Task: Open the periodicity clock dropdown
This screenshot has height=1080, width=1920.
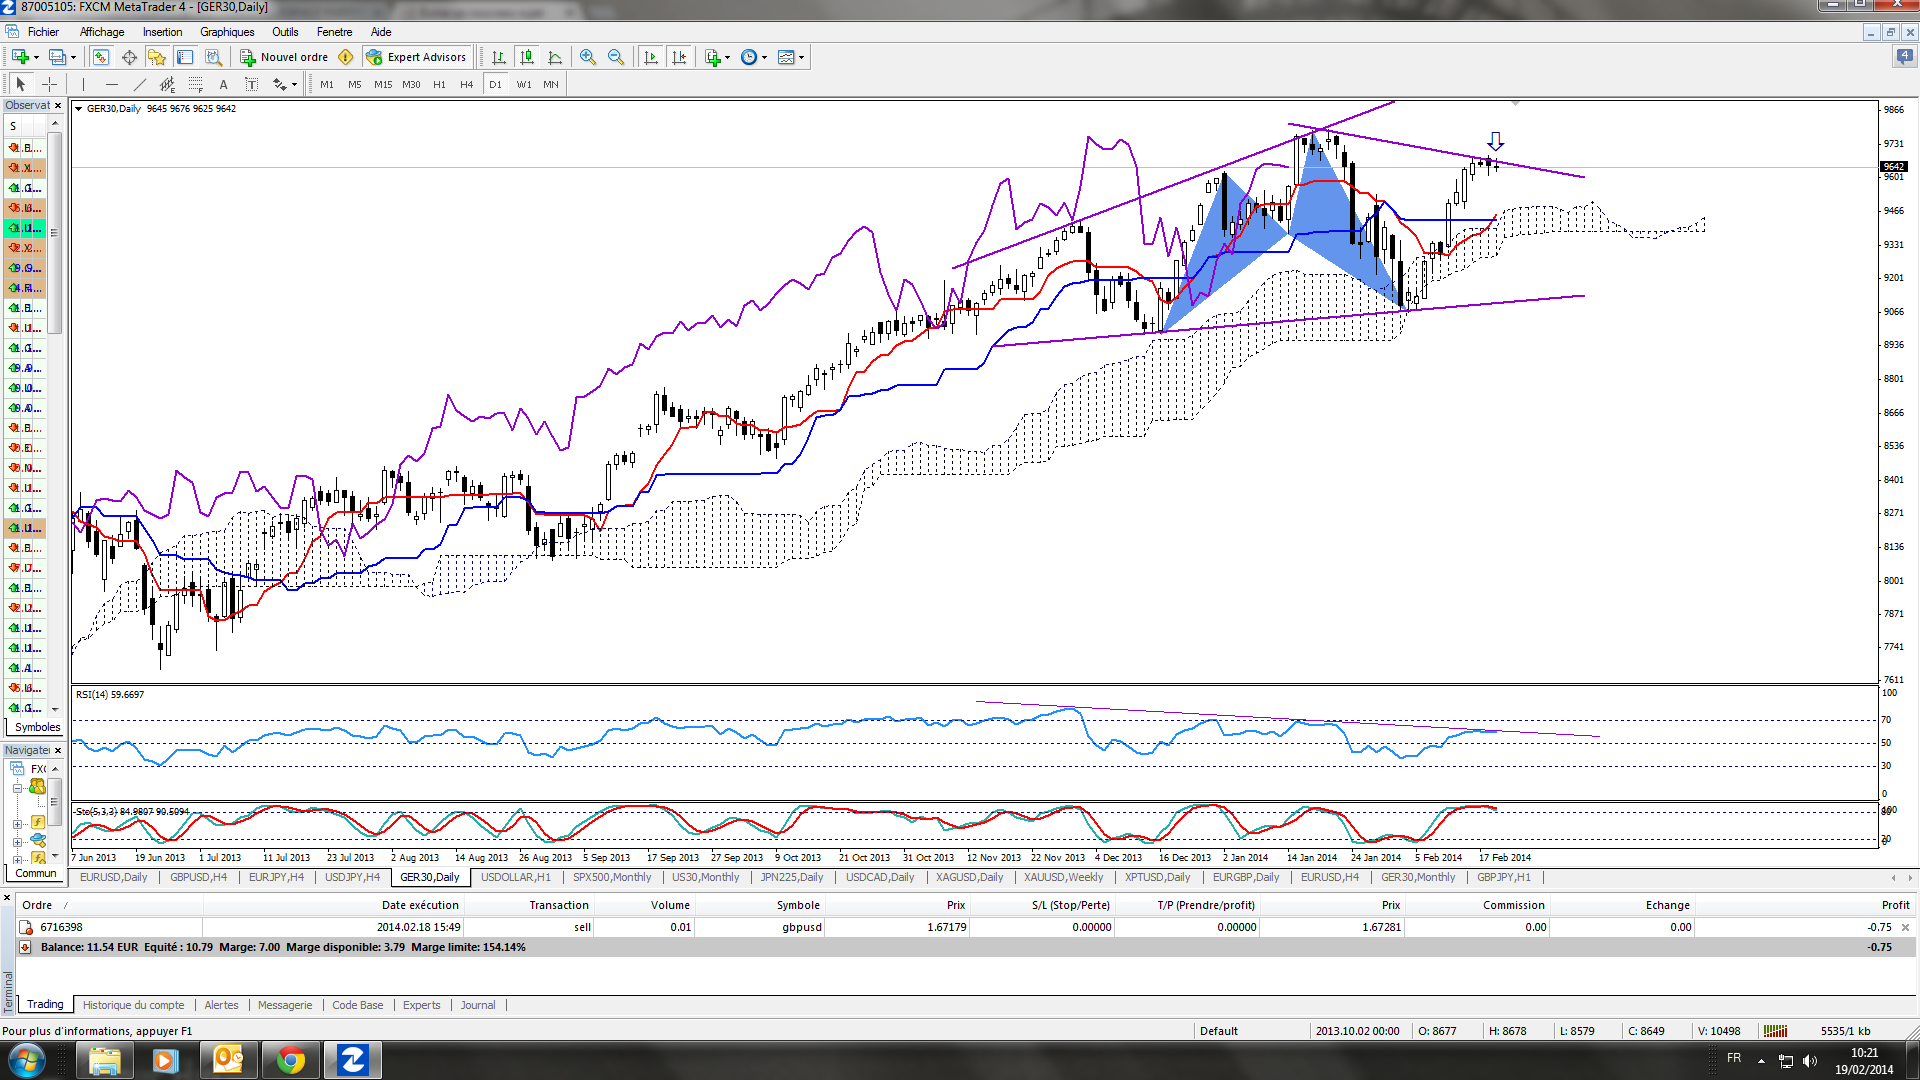Action: tap(765, 57)
